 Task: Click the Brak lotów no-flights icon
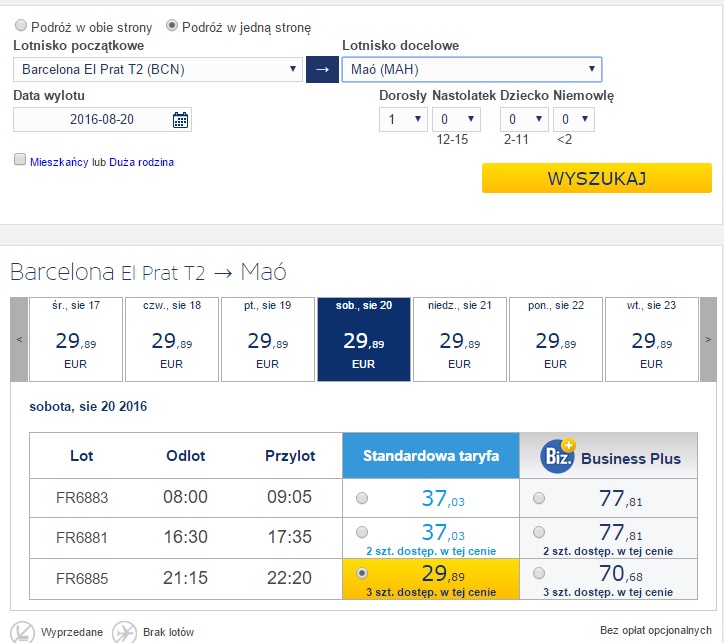124,632
